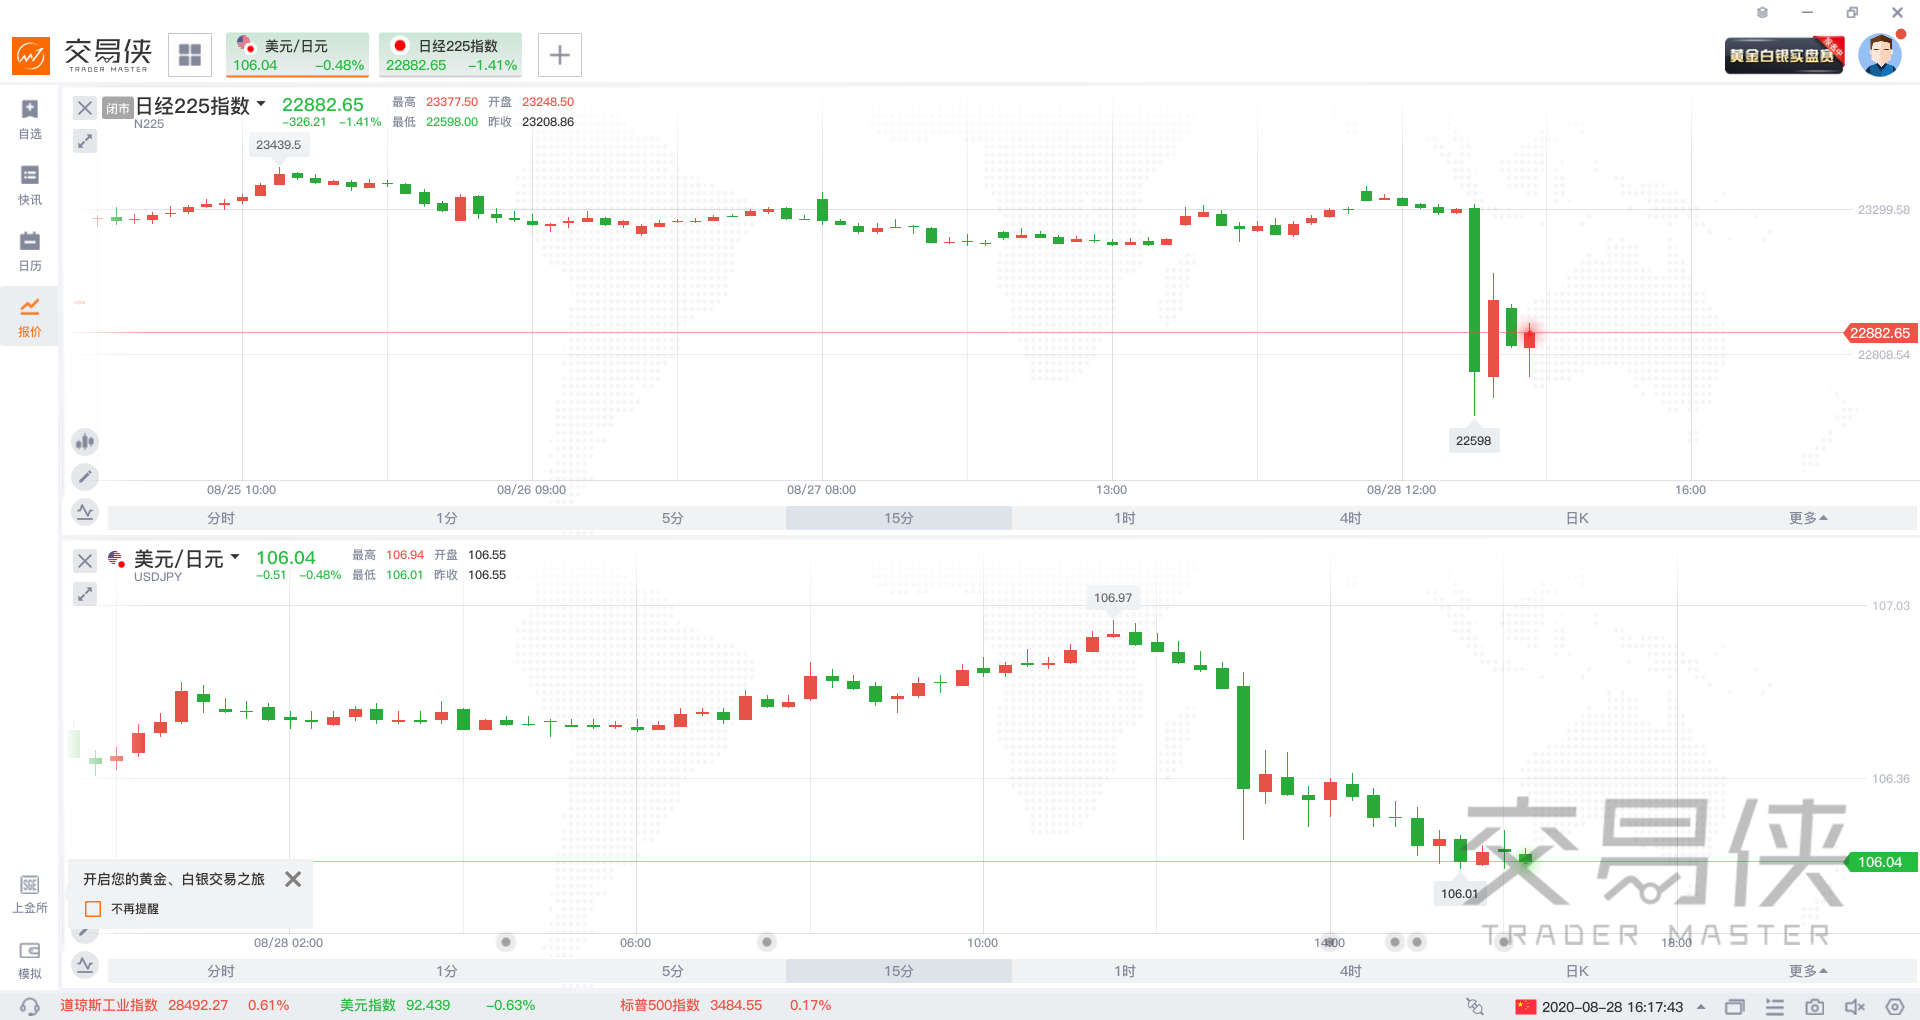This screenshot has height=1020, width=1920.
Task: Select 5分 timeframe in Nikkei chart
Action: coord(673,518)
